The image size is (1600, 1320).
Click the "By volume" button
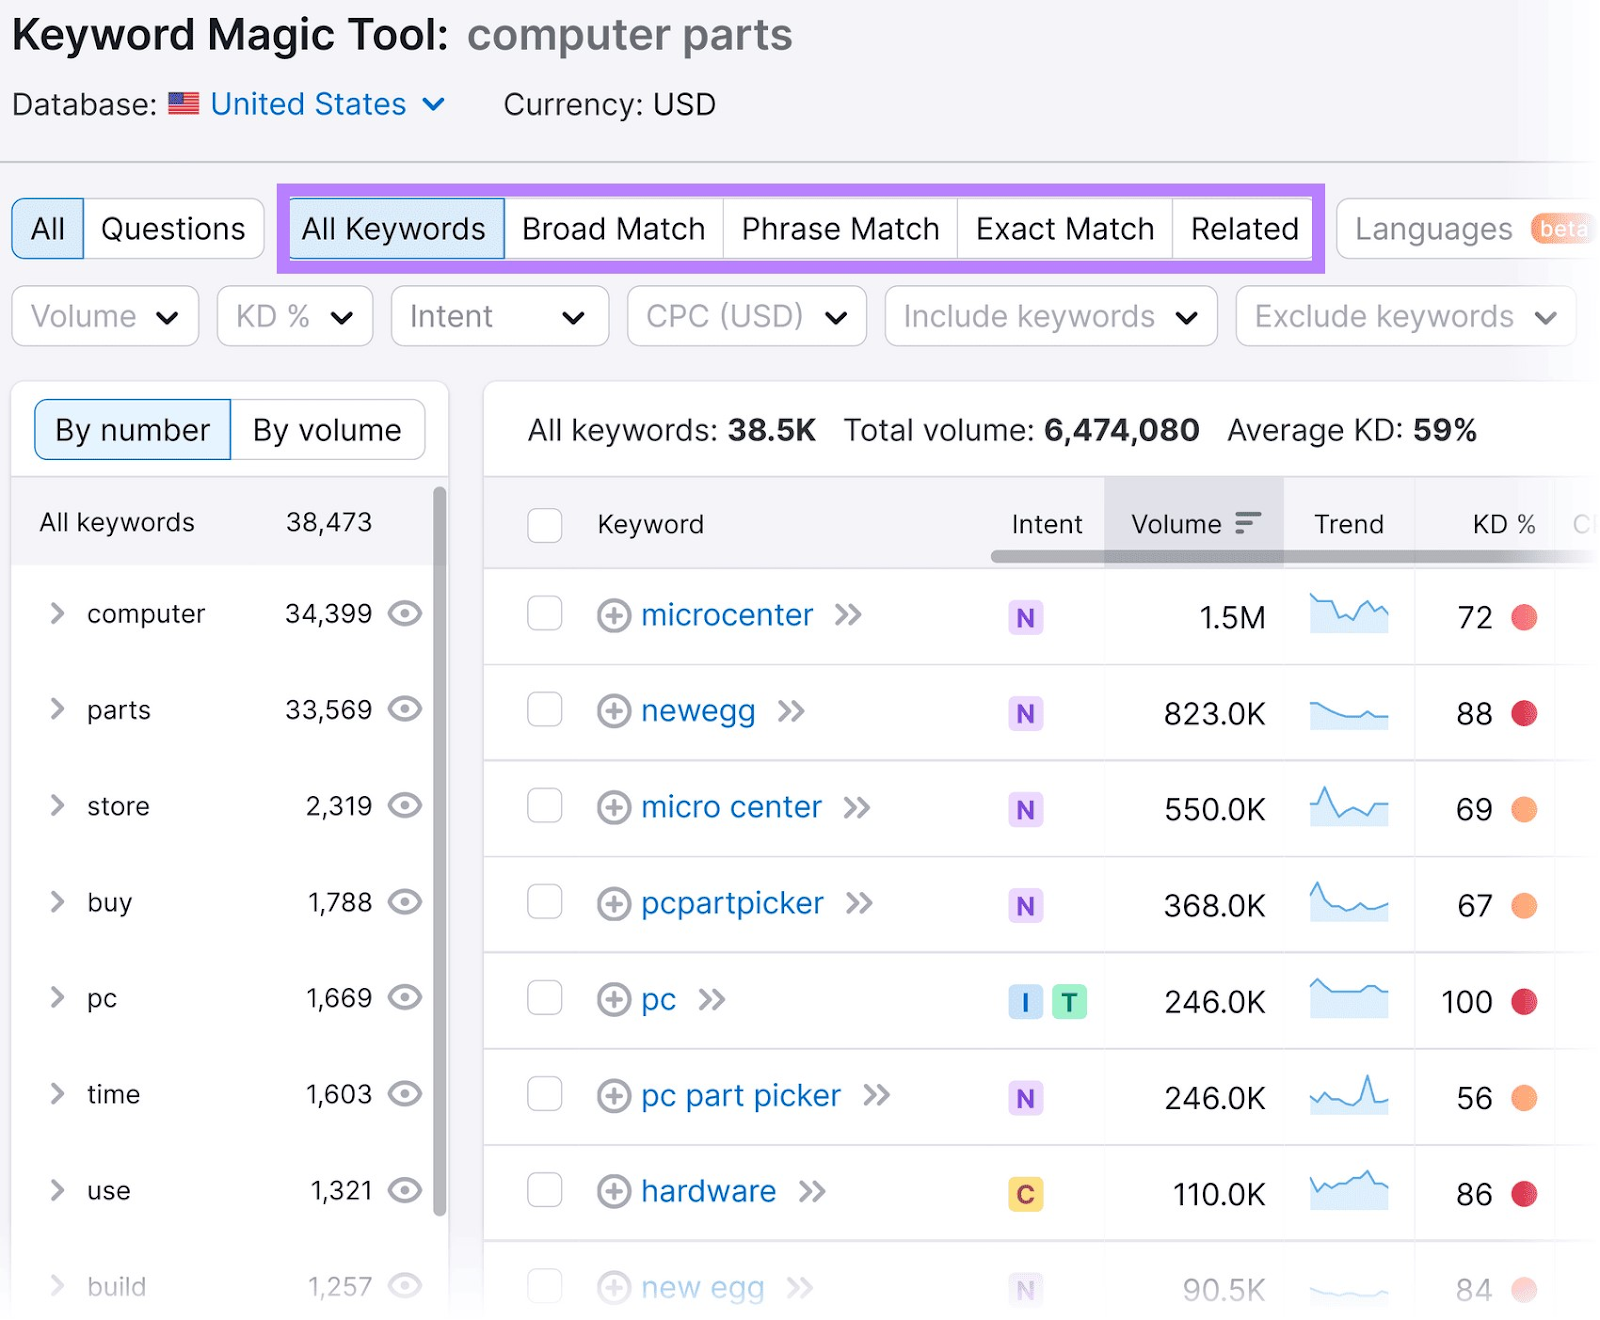click(x=326, y=430)
